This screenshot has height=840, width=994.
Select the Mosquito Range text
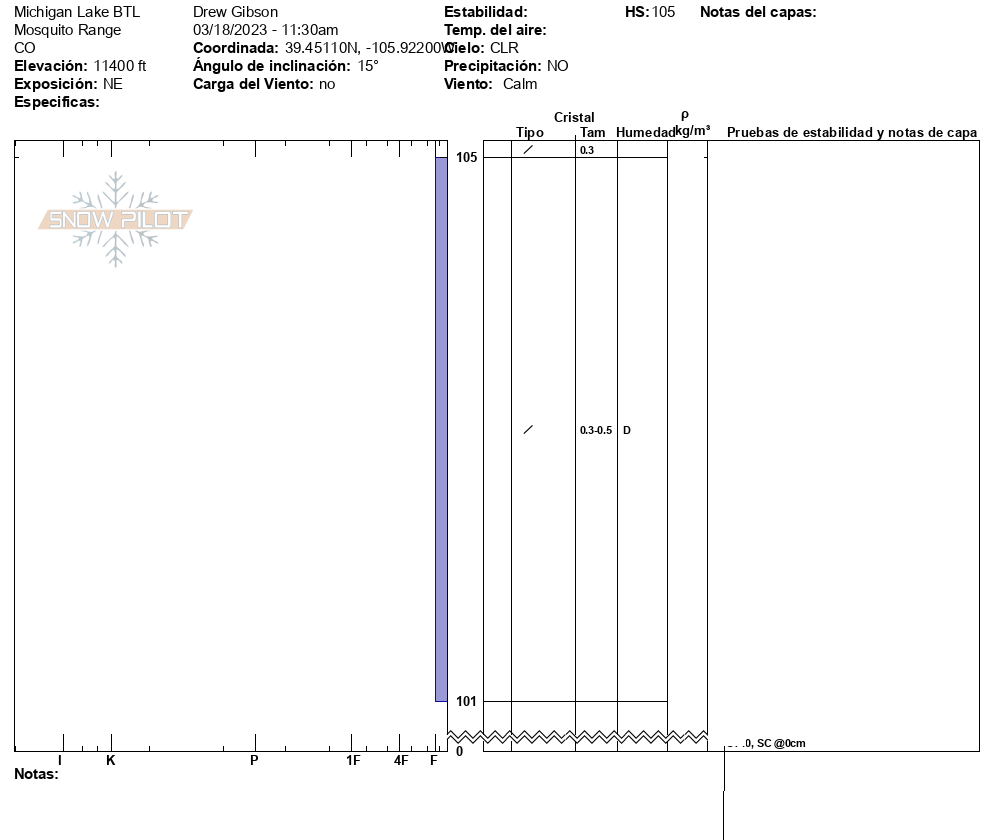(x=67, y=30)
